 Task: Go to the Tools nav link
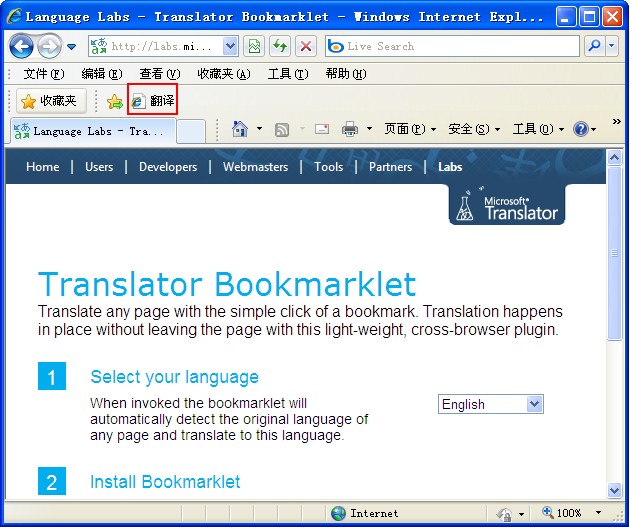pos(329,167)
